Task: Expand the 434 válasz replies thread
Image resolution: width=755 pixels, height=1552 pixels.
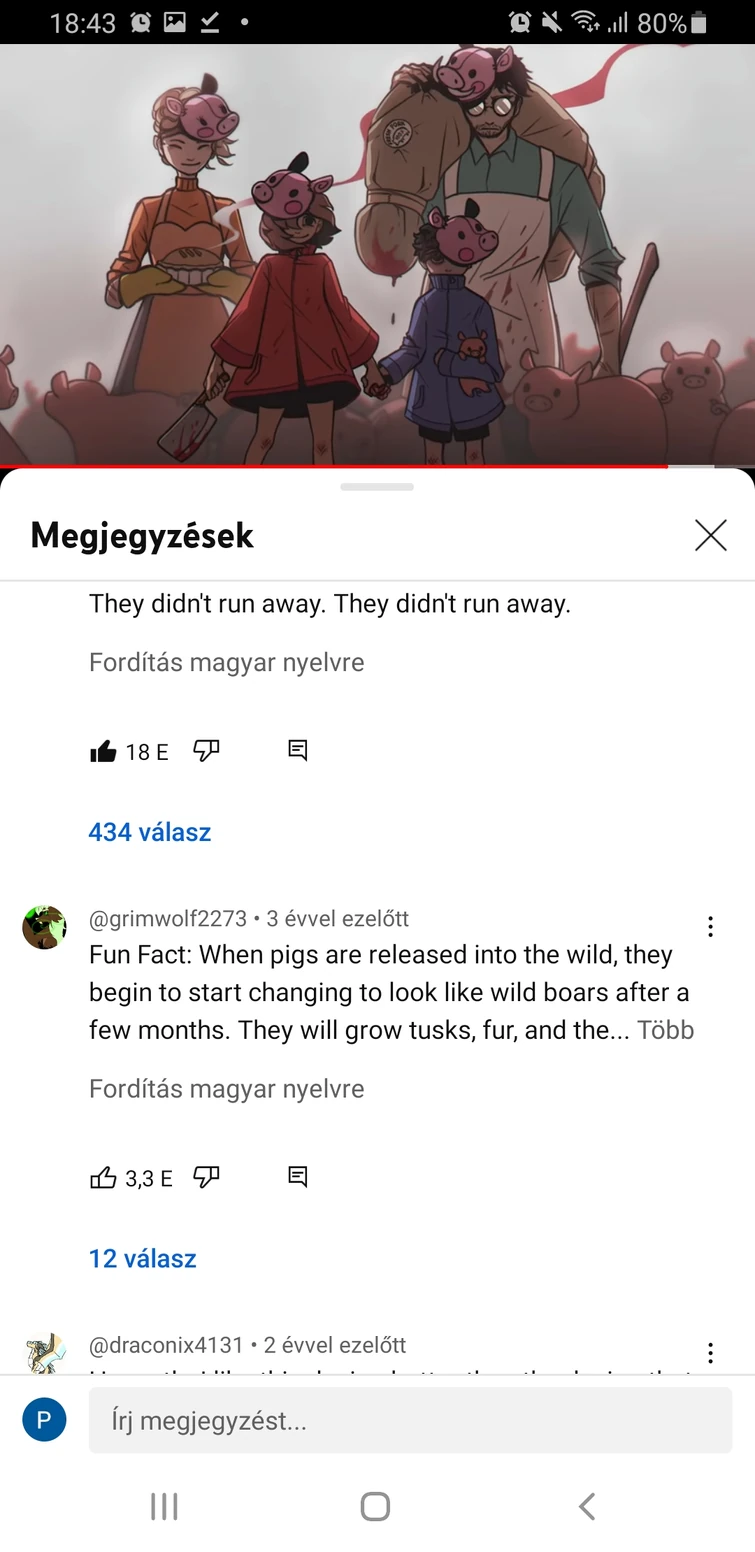Action: point(150,832)
